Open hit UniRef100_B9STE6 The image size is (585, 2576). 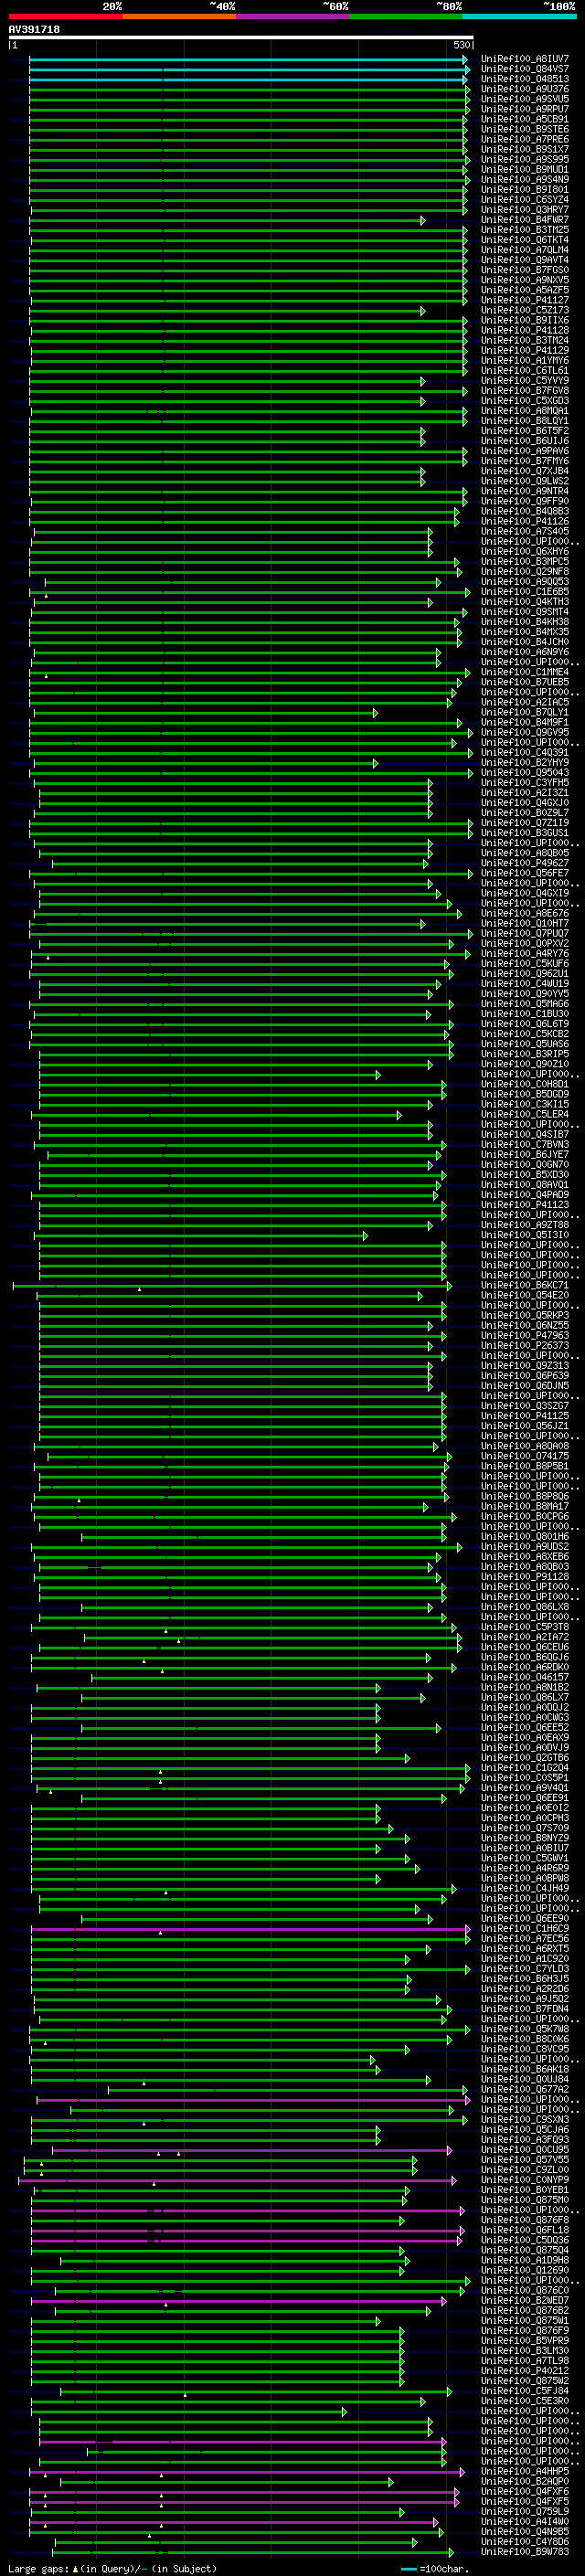524,129
